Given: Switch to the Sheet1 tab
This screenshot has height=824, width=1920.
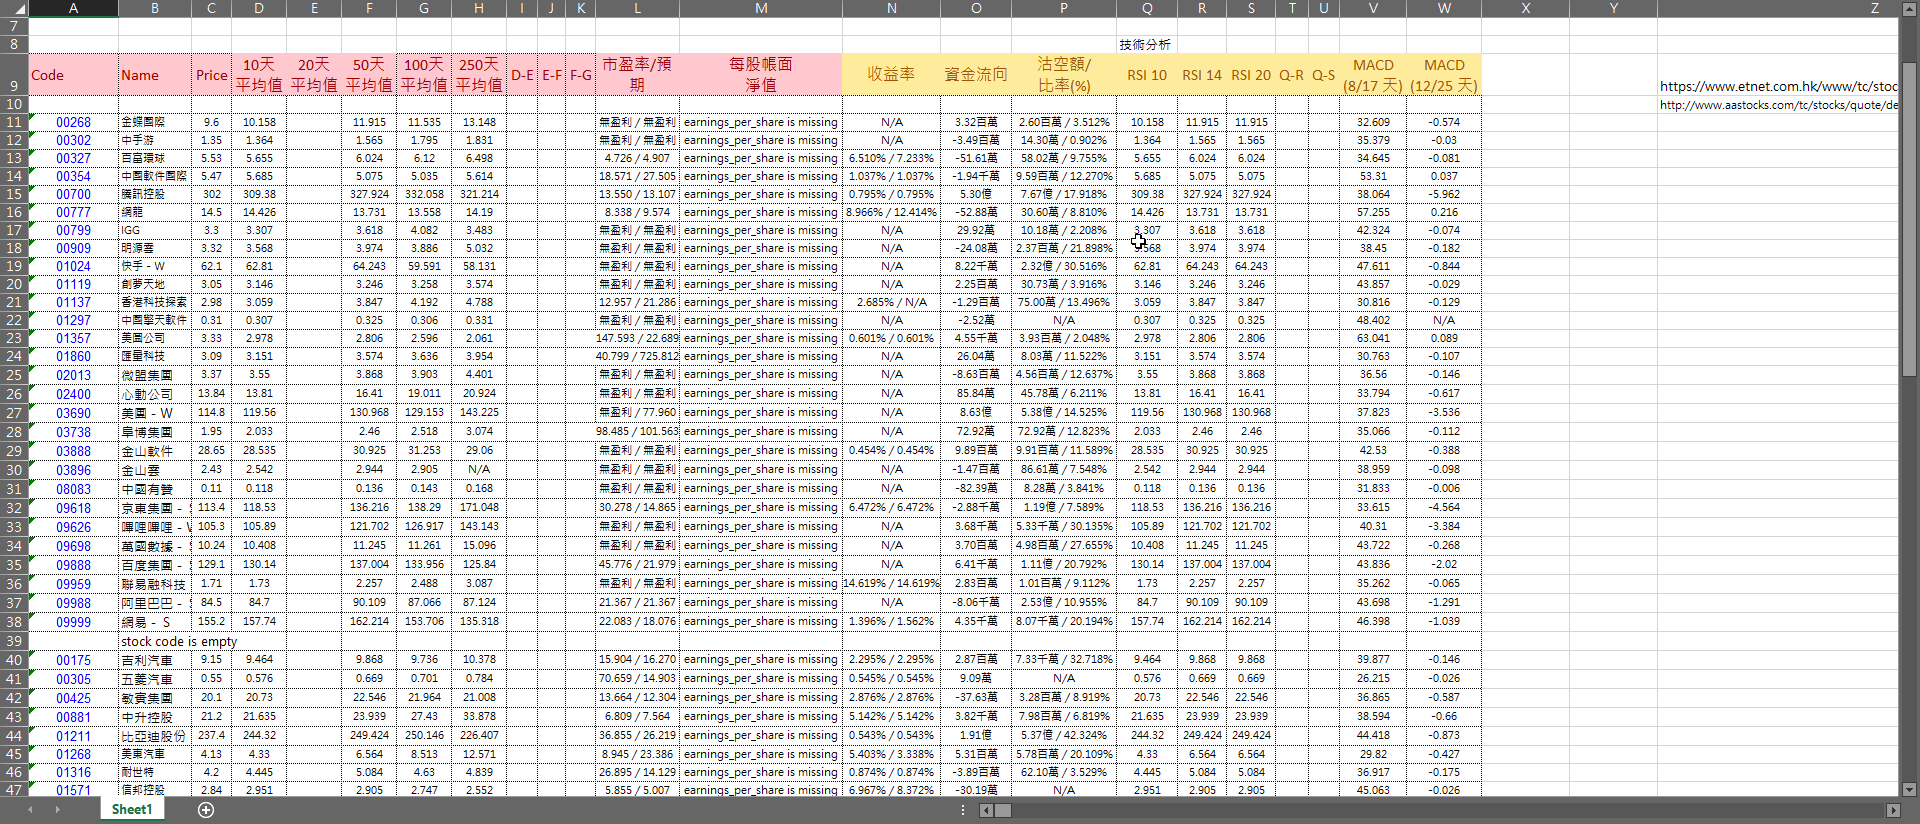Looking at the screenshot, I should [132, 810].
